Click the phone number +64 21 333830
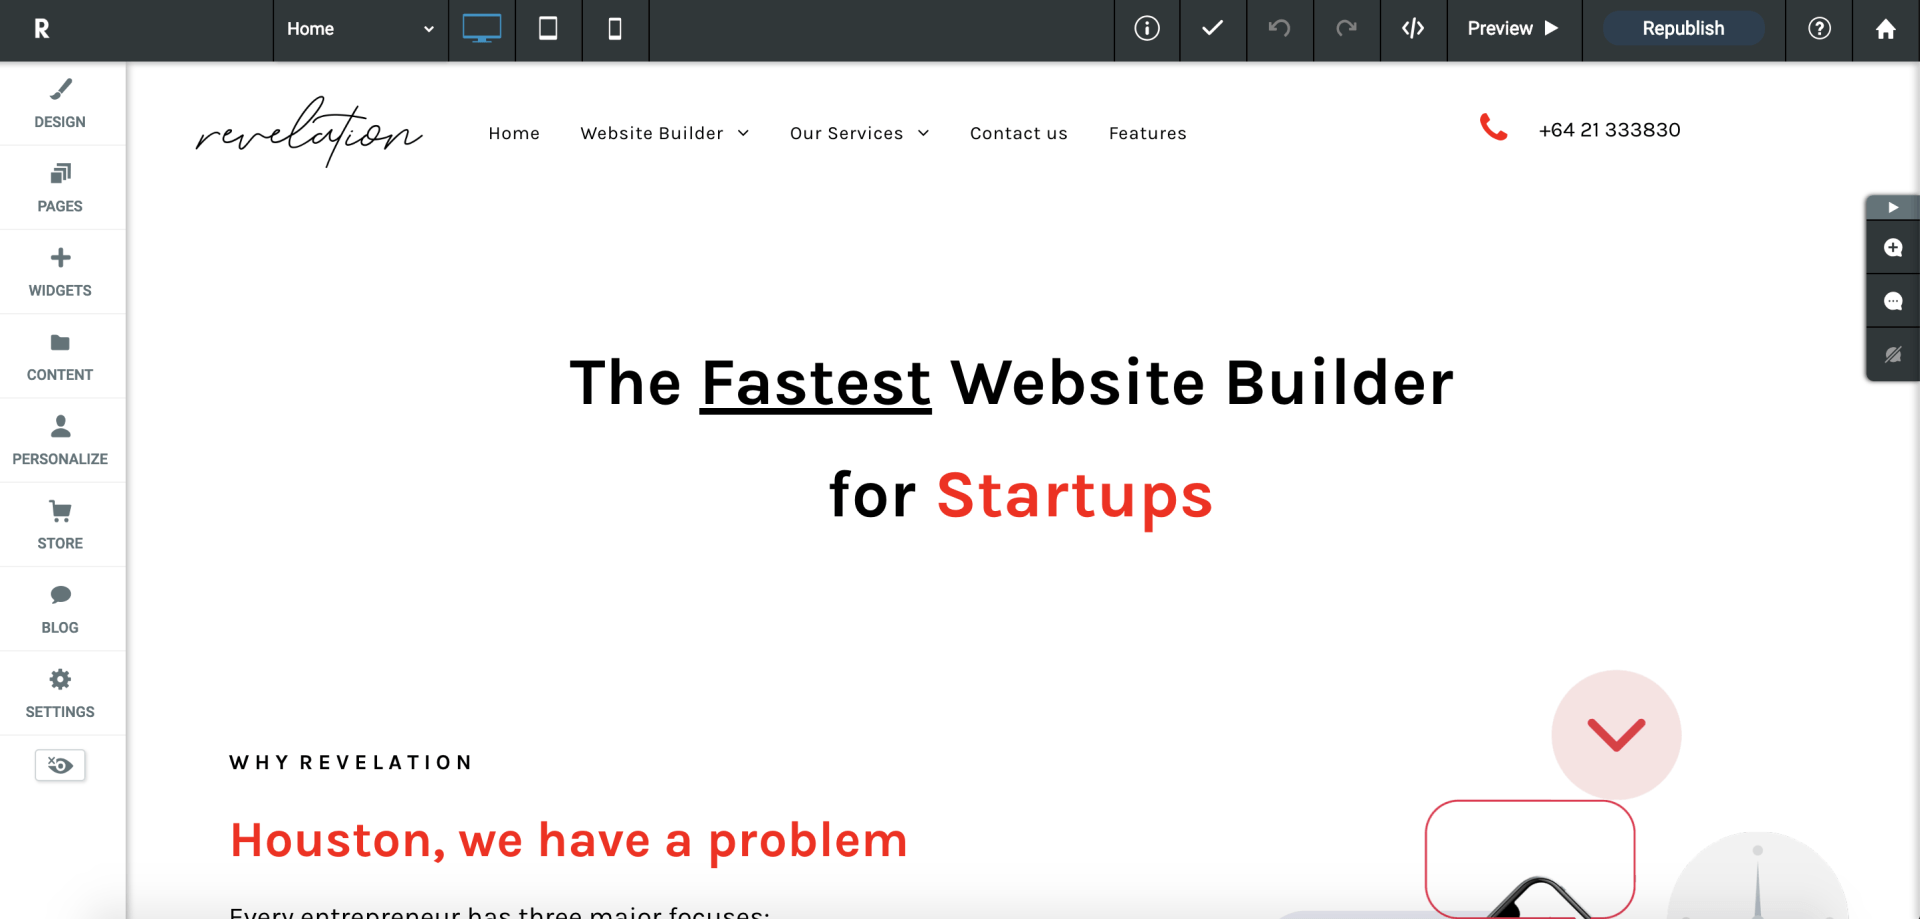 1610,130
